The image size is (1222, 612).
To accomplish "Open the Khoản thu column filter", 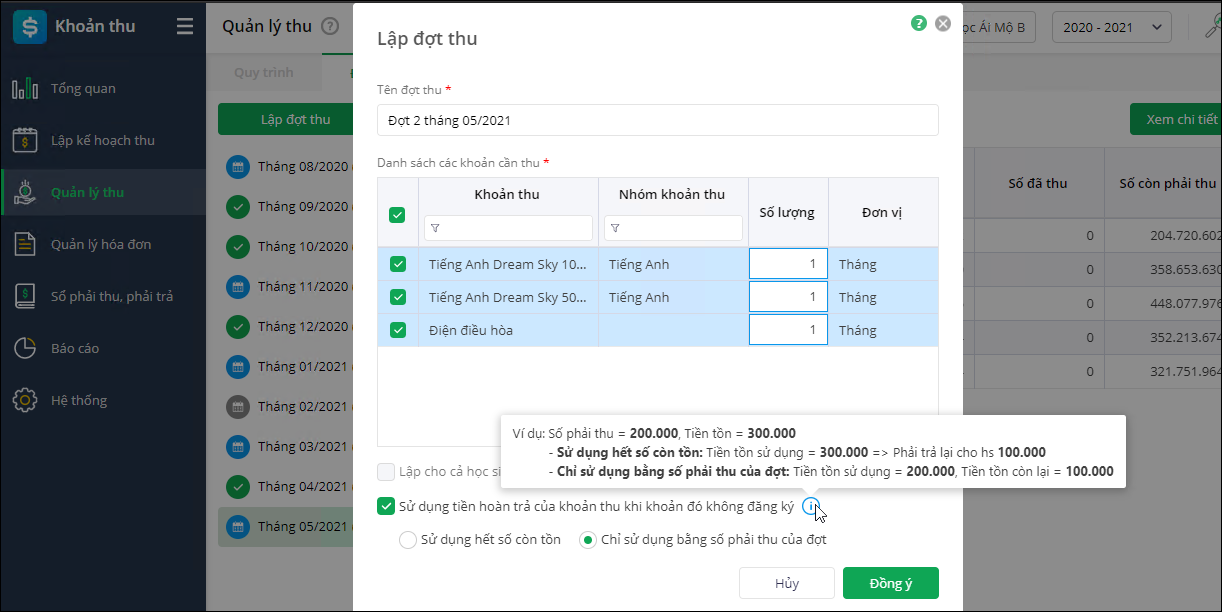I will point(435,229).
